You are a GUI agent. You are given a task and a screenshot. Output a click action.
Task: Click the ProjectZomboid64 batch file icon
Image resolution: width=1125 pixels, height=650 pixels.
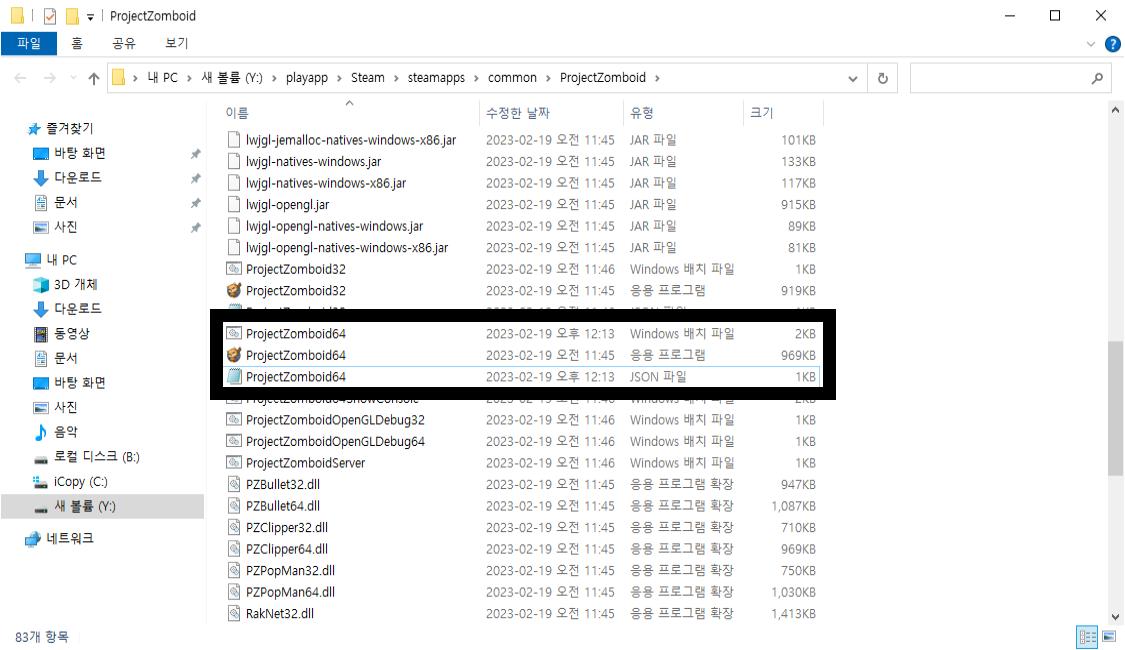(233, 334)
